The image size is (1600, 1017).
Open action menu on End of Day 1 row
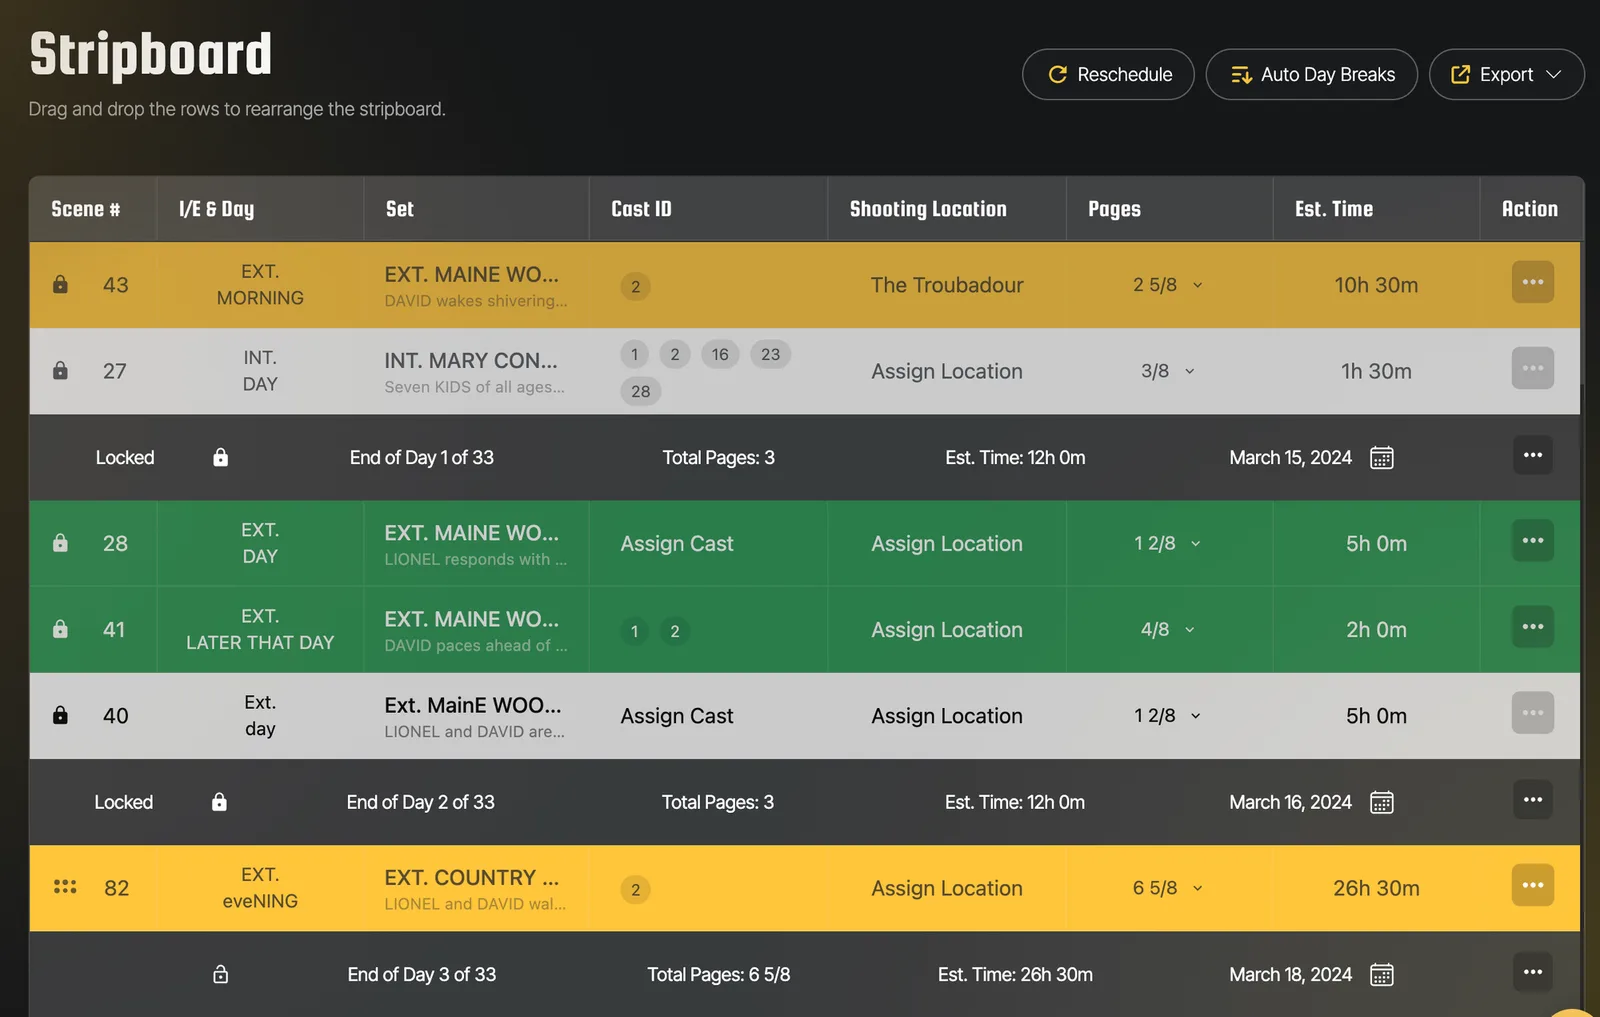coord(1532,455)
